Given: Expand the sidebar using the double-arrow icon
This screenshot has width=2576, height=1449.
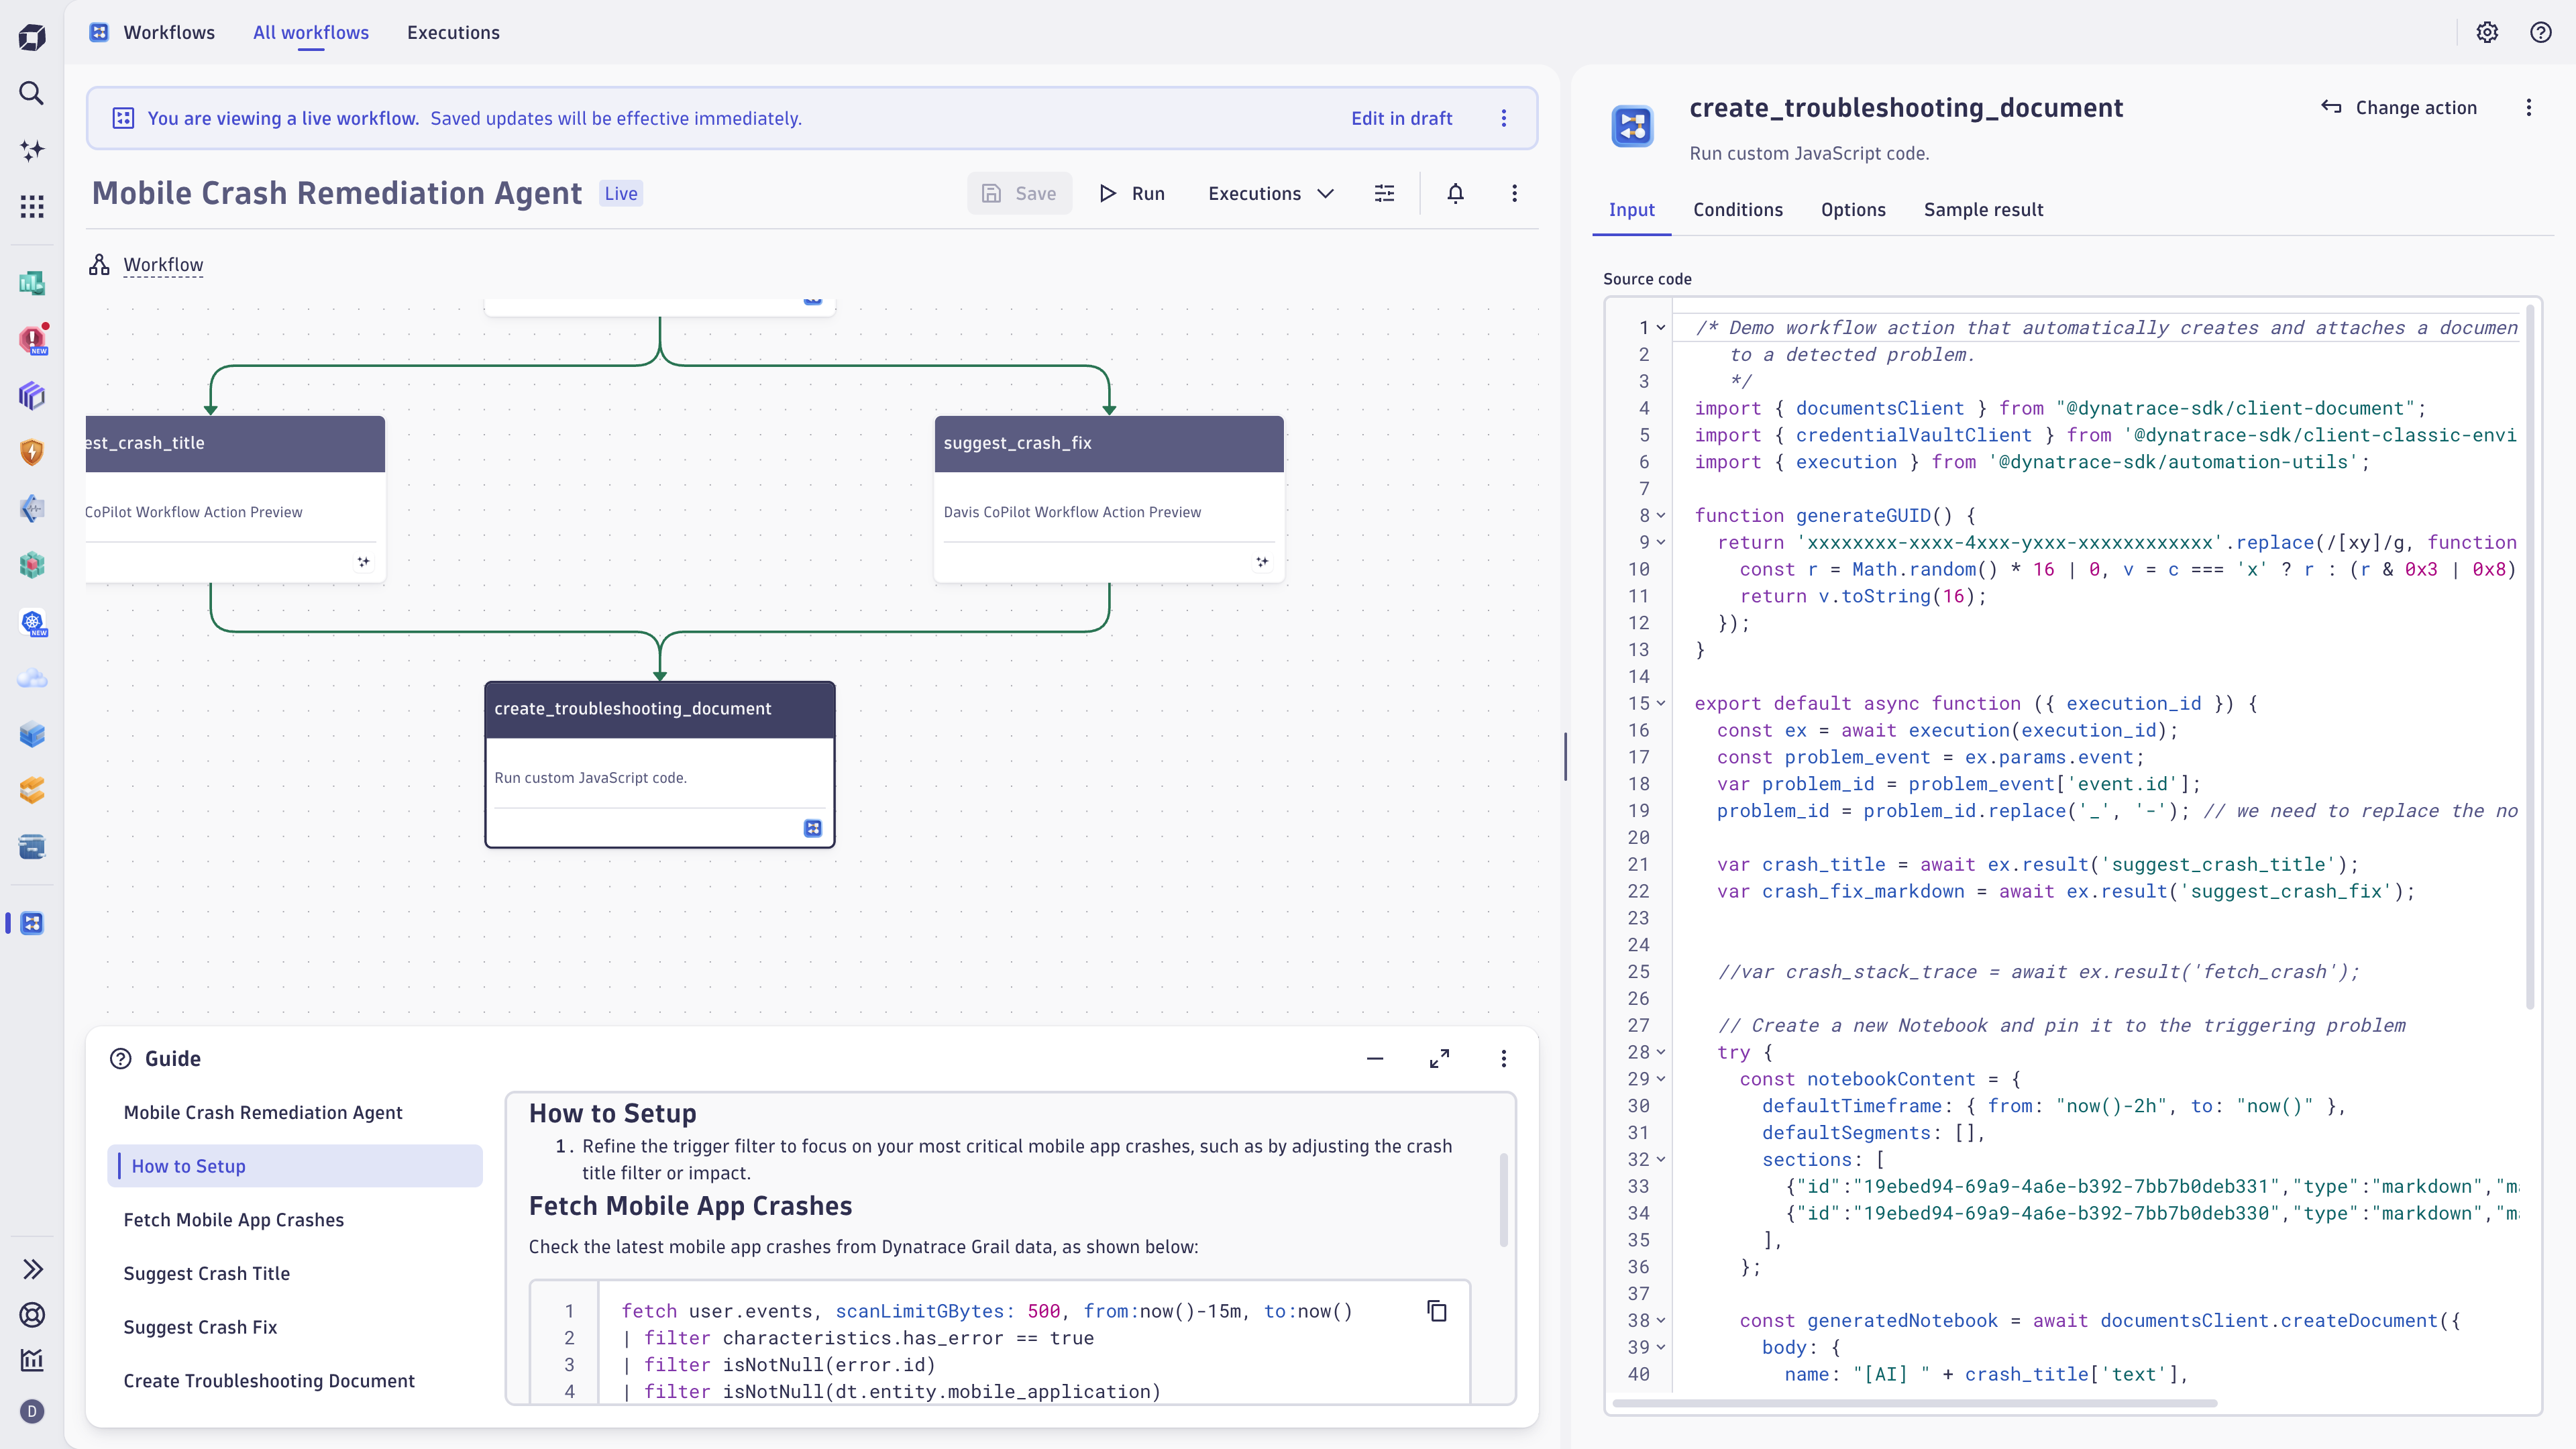Looking at the screenshot, I should [32, 1268].
